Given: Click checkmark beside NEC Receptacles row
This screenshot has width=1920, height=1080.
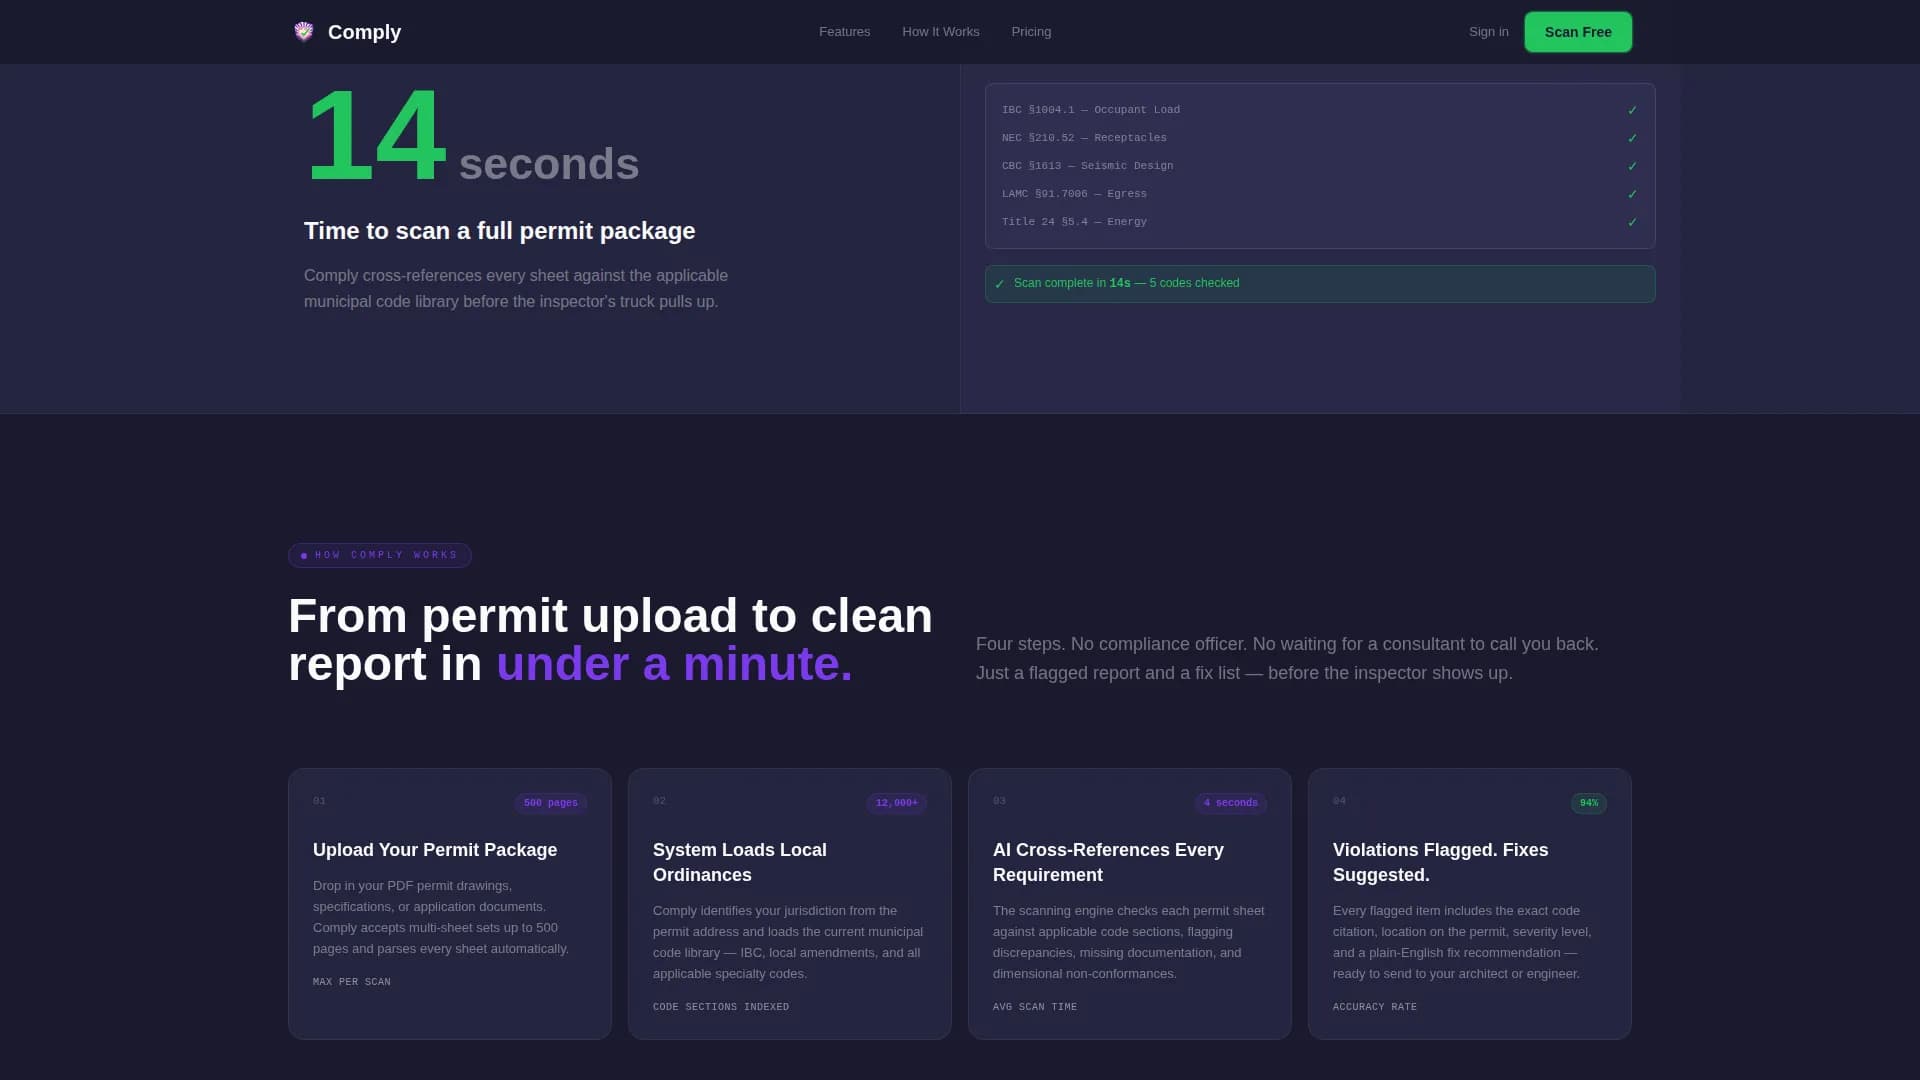Looking at the screenshot, I should pos(1632,138).
